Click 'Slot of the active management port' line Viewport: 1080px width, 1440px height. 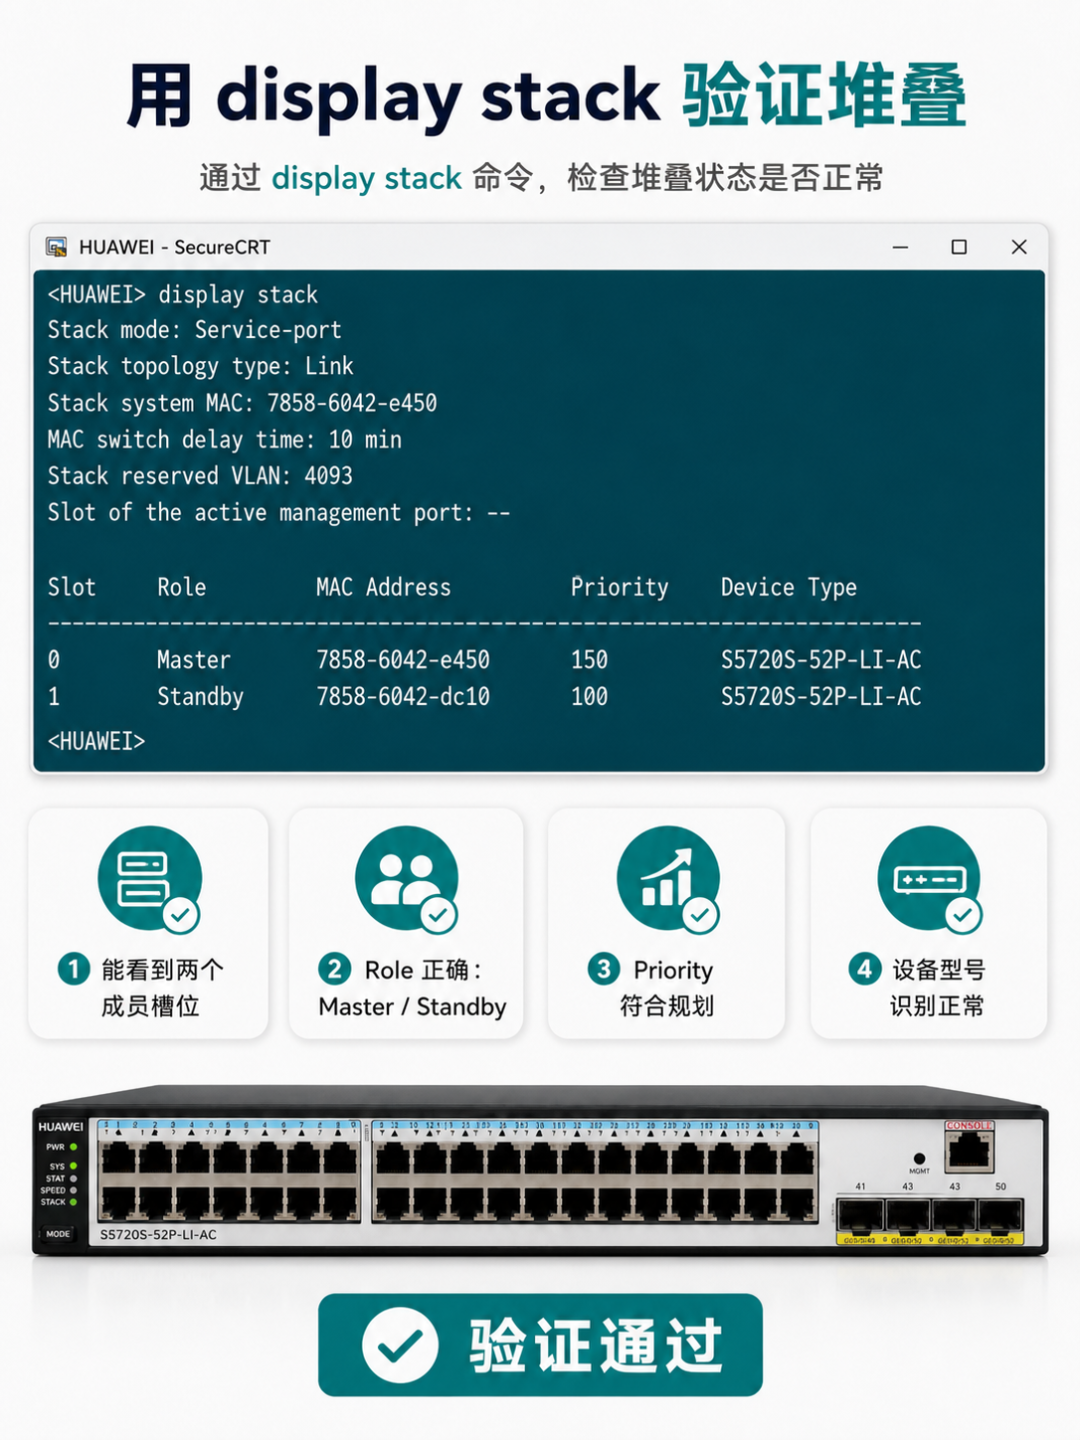click(279, 513)
